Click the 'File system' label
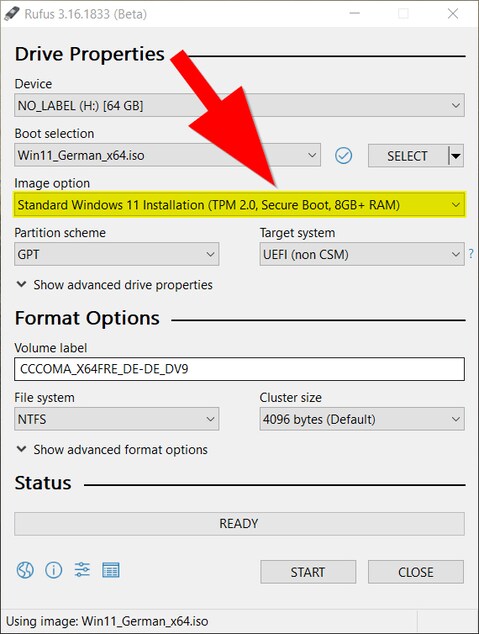479x634 pixels. pos(44,397)
